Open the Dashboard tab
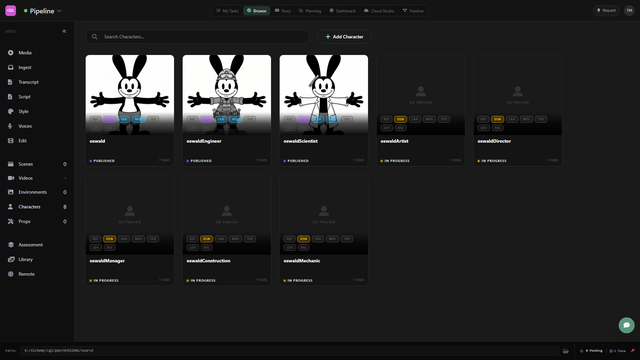This screenshot has width=640, height=360. tap(342, 11)
